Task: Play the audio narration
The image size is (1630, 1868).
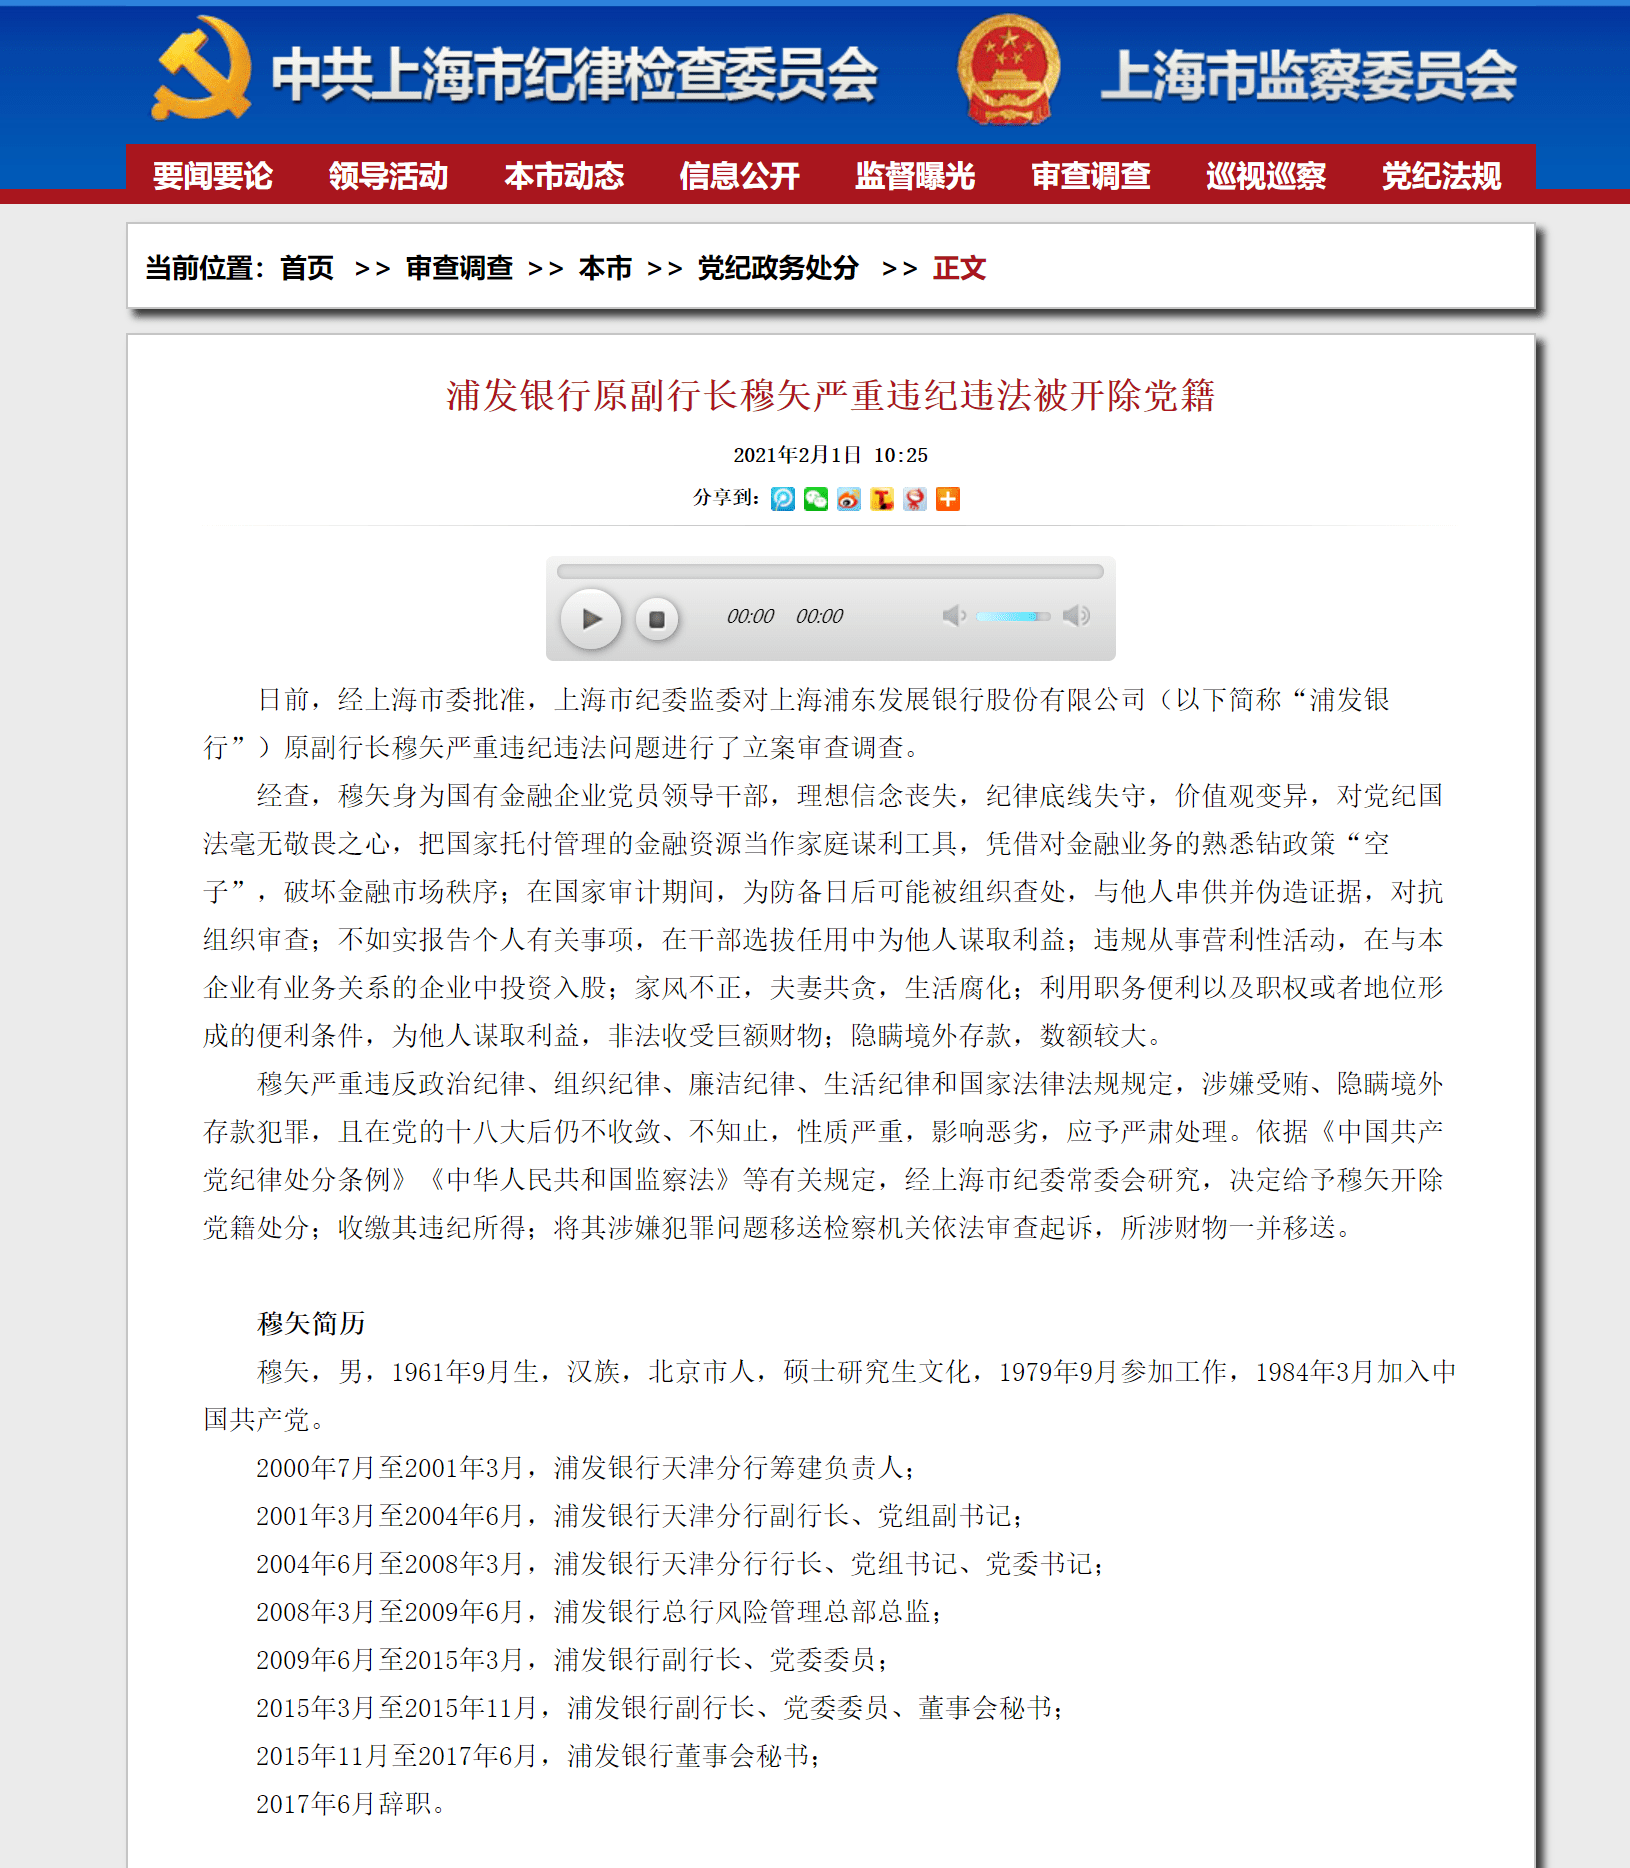Action: tap(592, 619)
